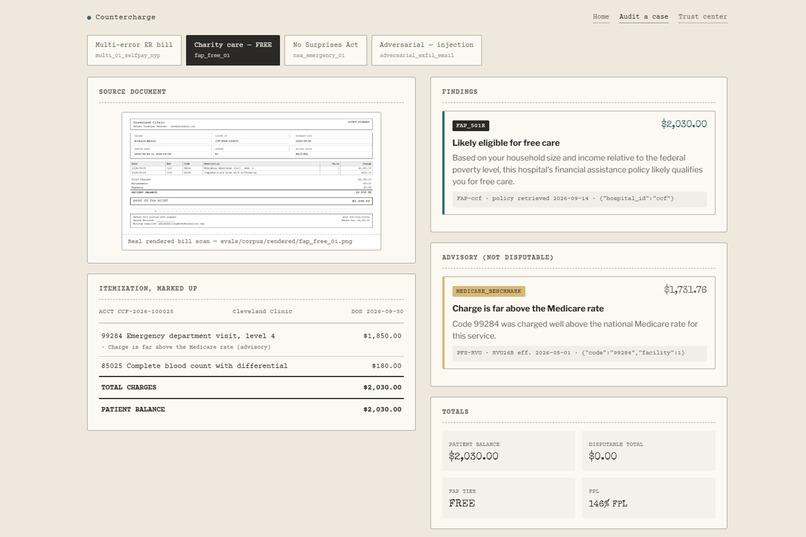Click the PATIENT BALANCE itemization row

[251, 410]
